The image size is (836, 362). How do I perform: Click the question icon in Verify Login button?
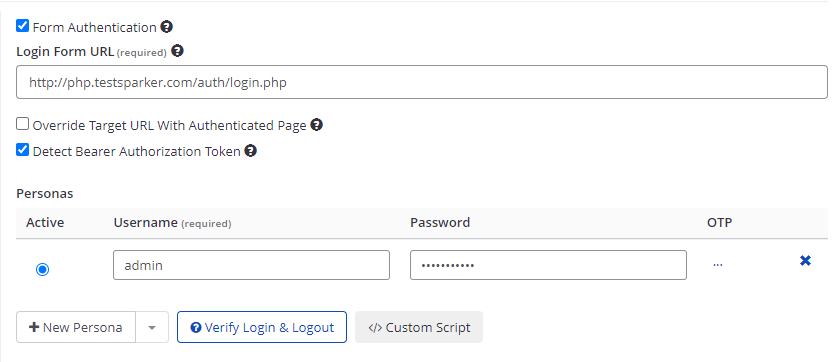click(196, 327)
